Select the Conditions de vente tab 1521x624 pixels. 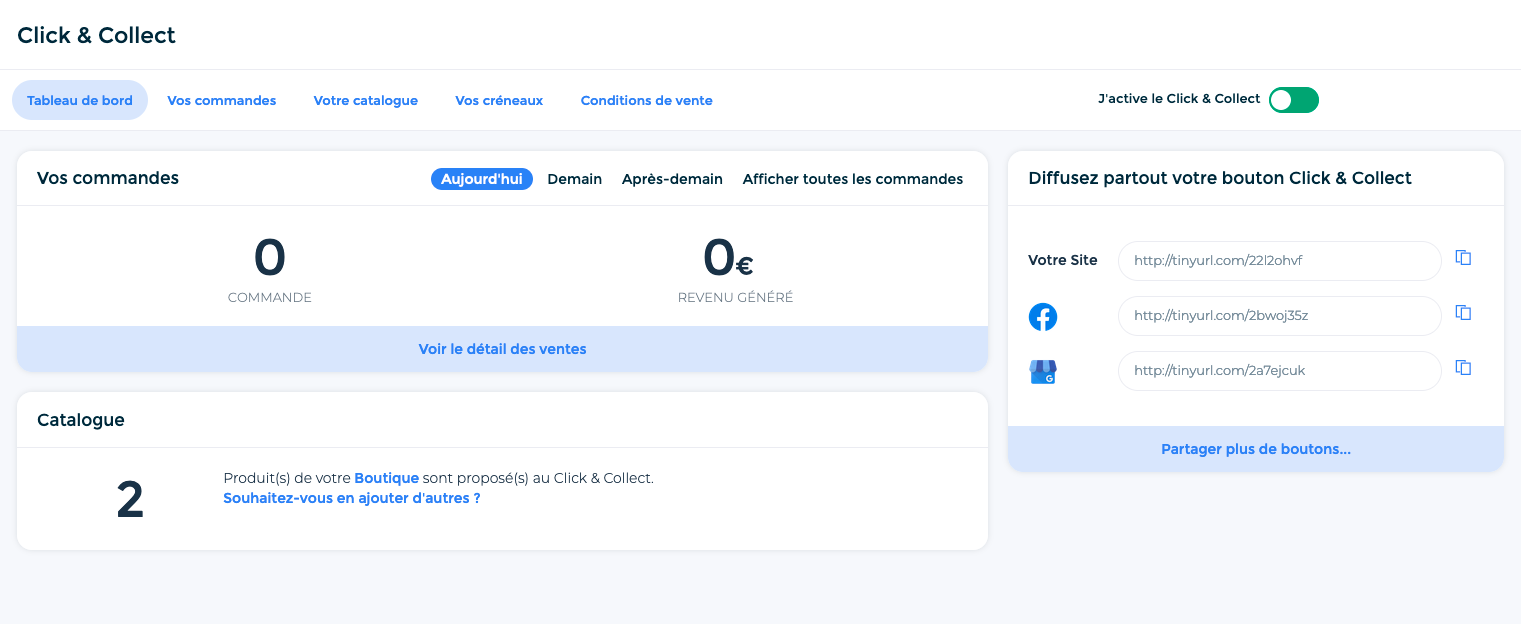click(647, 100)
